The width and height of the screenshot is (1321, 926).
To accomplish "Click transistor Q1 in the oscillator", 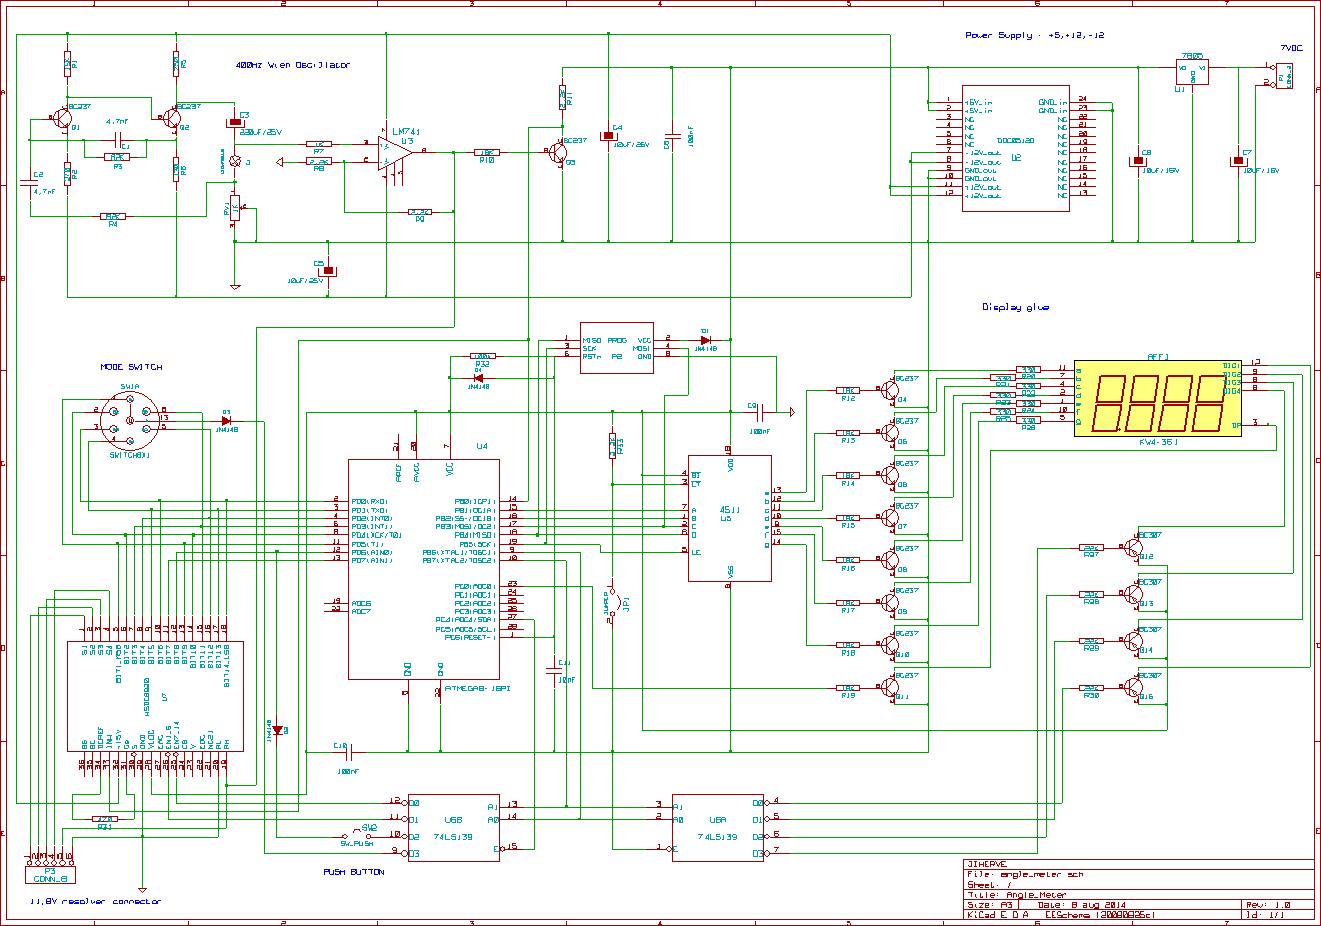I will [61, 118].
